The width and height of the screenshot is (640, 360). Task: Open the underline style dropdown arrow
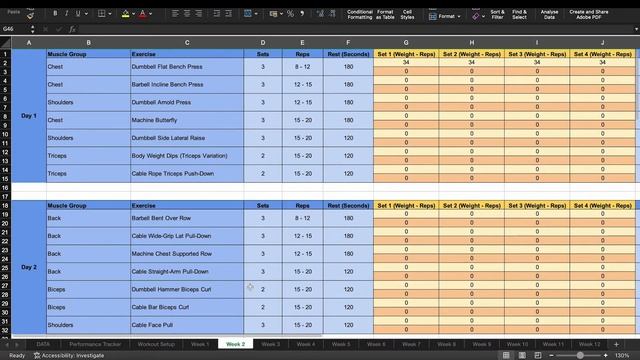pos(86,14)
